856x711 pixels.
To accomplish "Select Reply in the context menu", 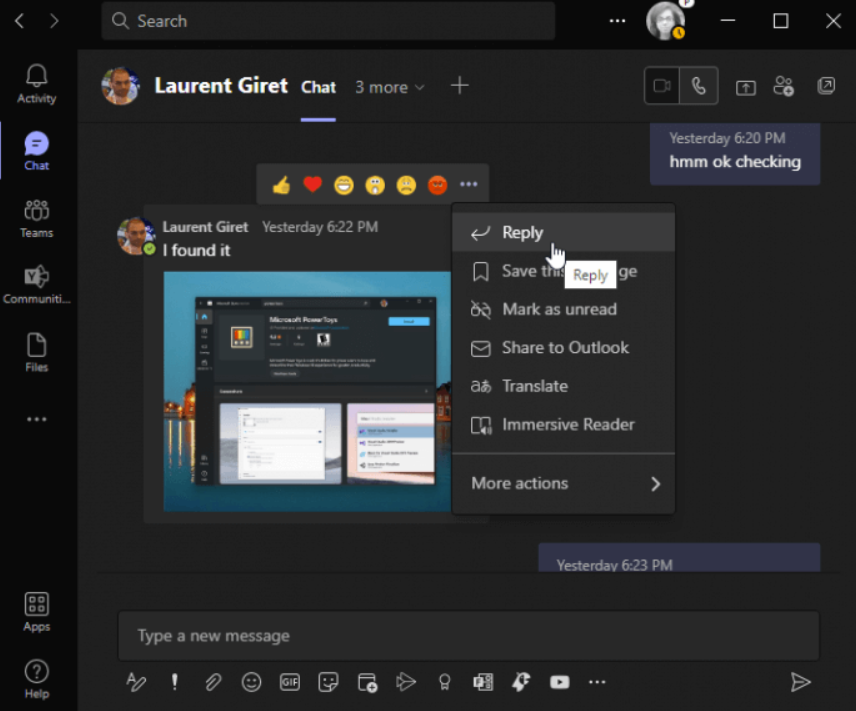I will click(563, 233).
